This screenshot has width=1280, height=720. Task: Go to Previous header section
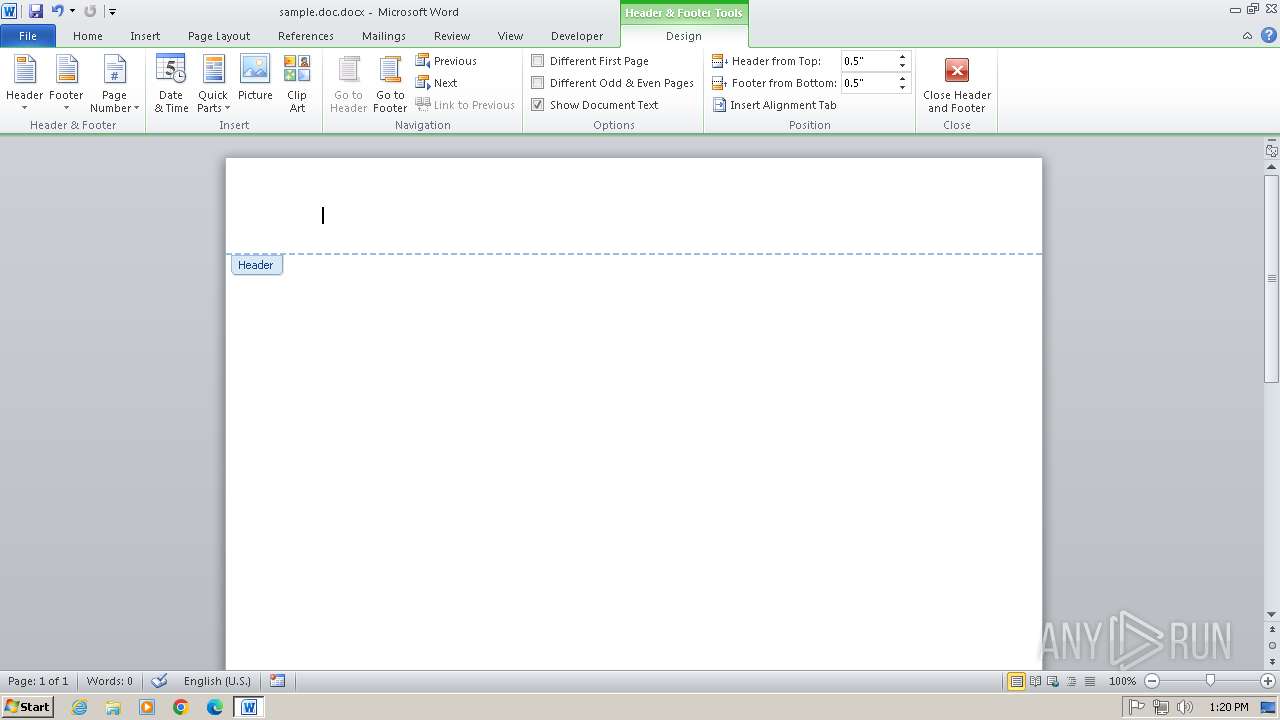tap(446, 61)
